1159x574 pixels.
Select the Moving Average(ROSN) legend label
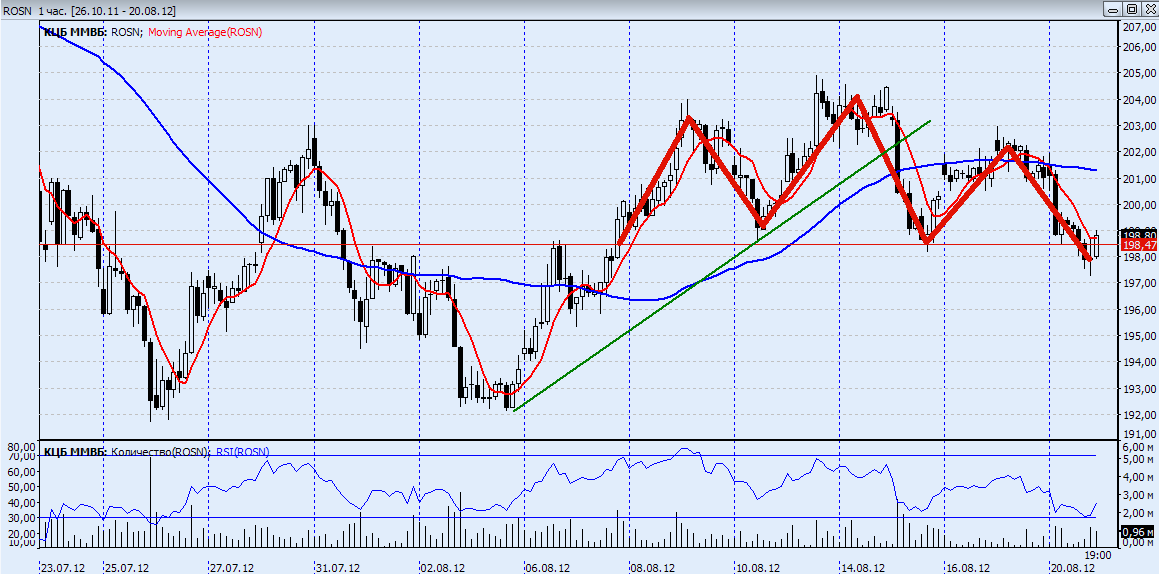point(205,32)
